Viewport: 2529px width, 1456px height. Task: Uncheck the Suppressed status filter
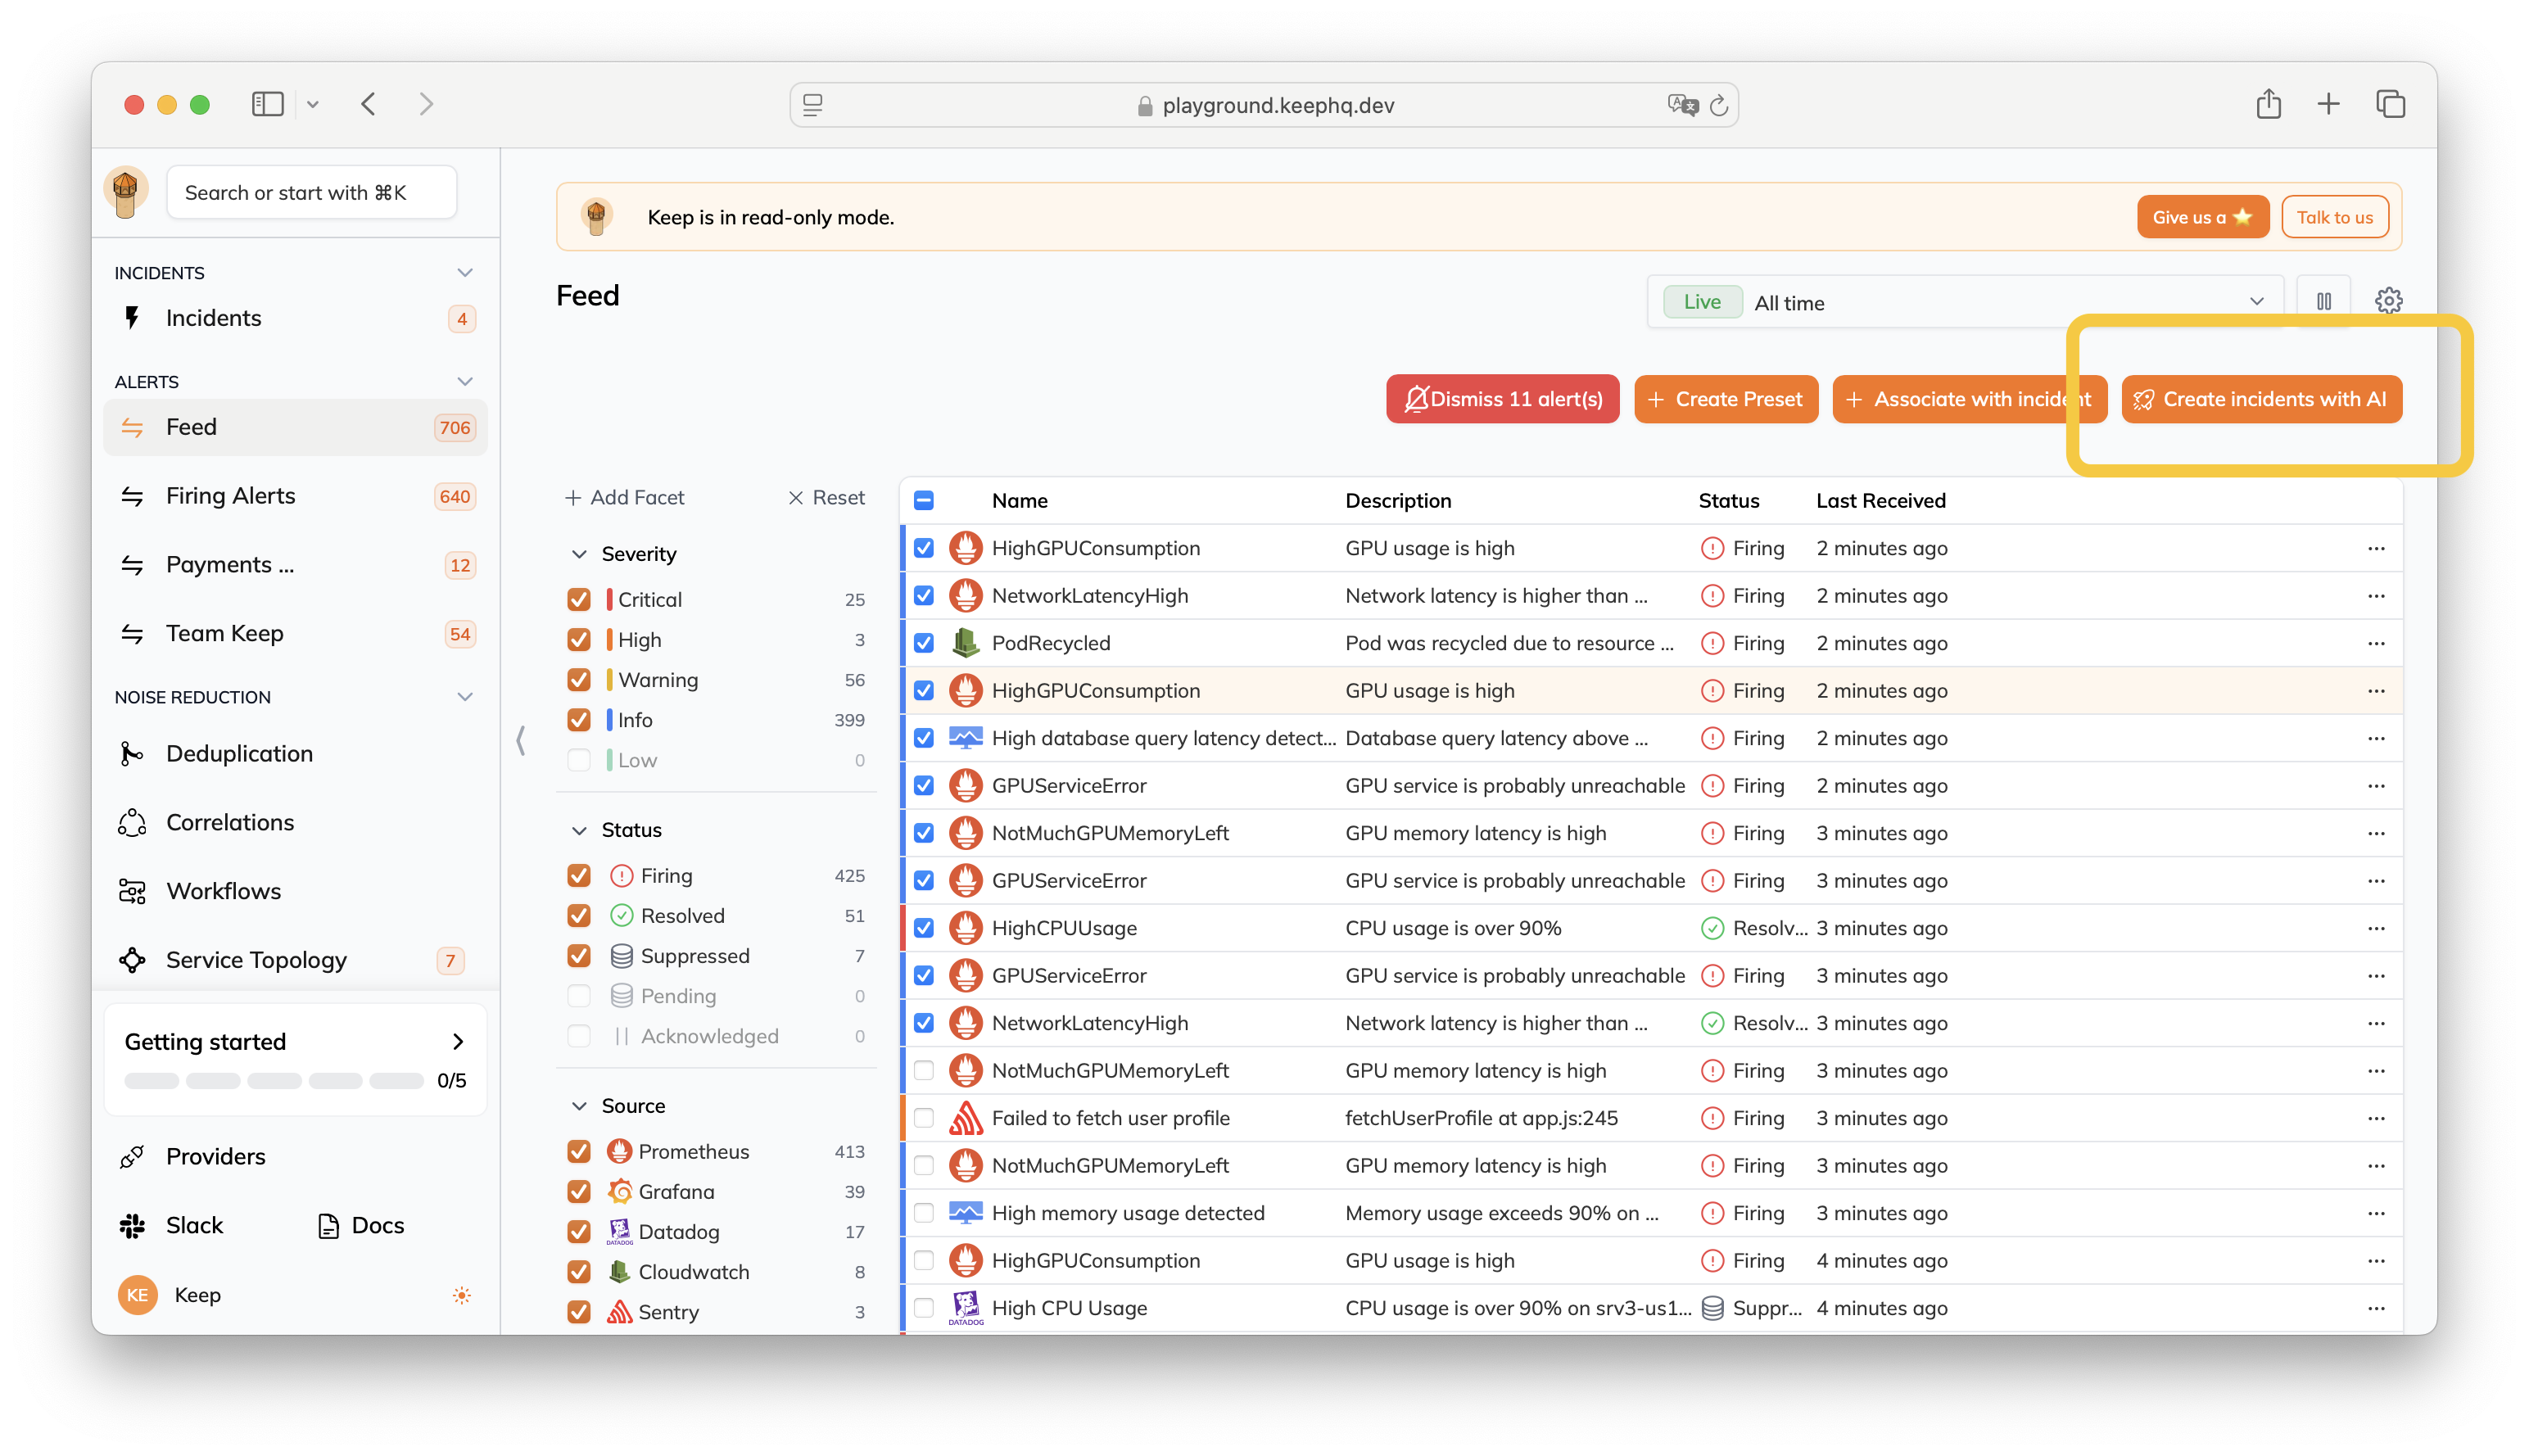(x=578, y=956)
